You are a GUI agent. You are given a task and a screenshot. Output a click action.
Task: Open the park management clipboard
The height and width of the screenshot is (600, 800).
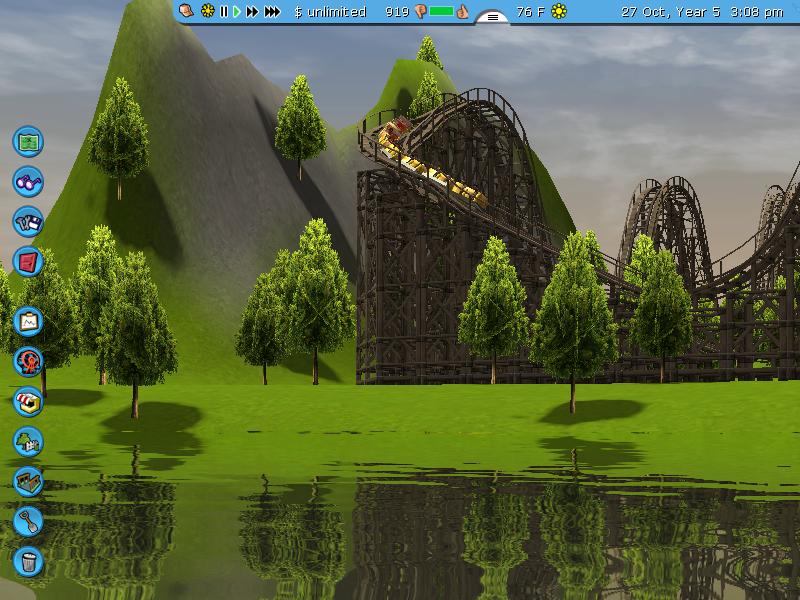coord(28,321)
